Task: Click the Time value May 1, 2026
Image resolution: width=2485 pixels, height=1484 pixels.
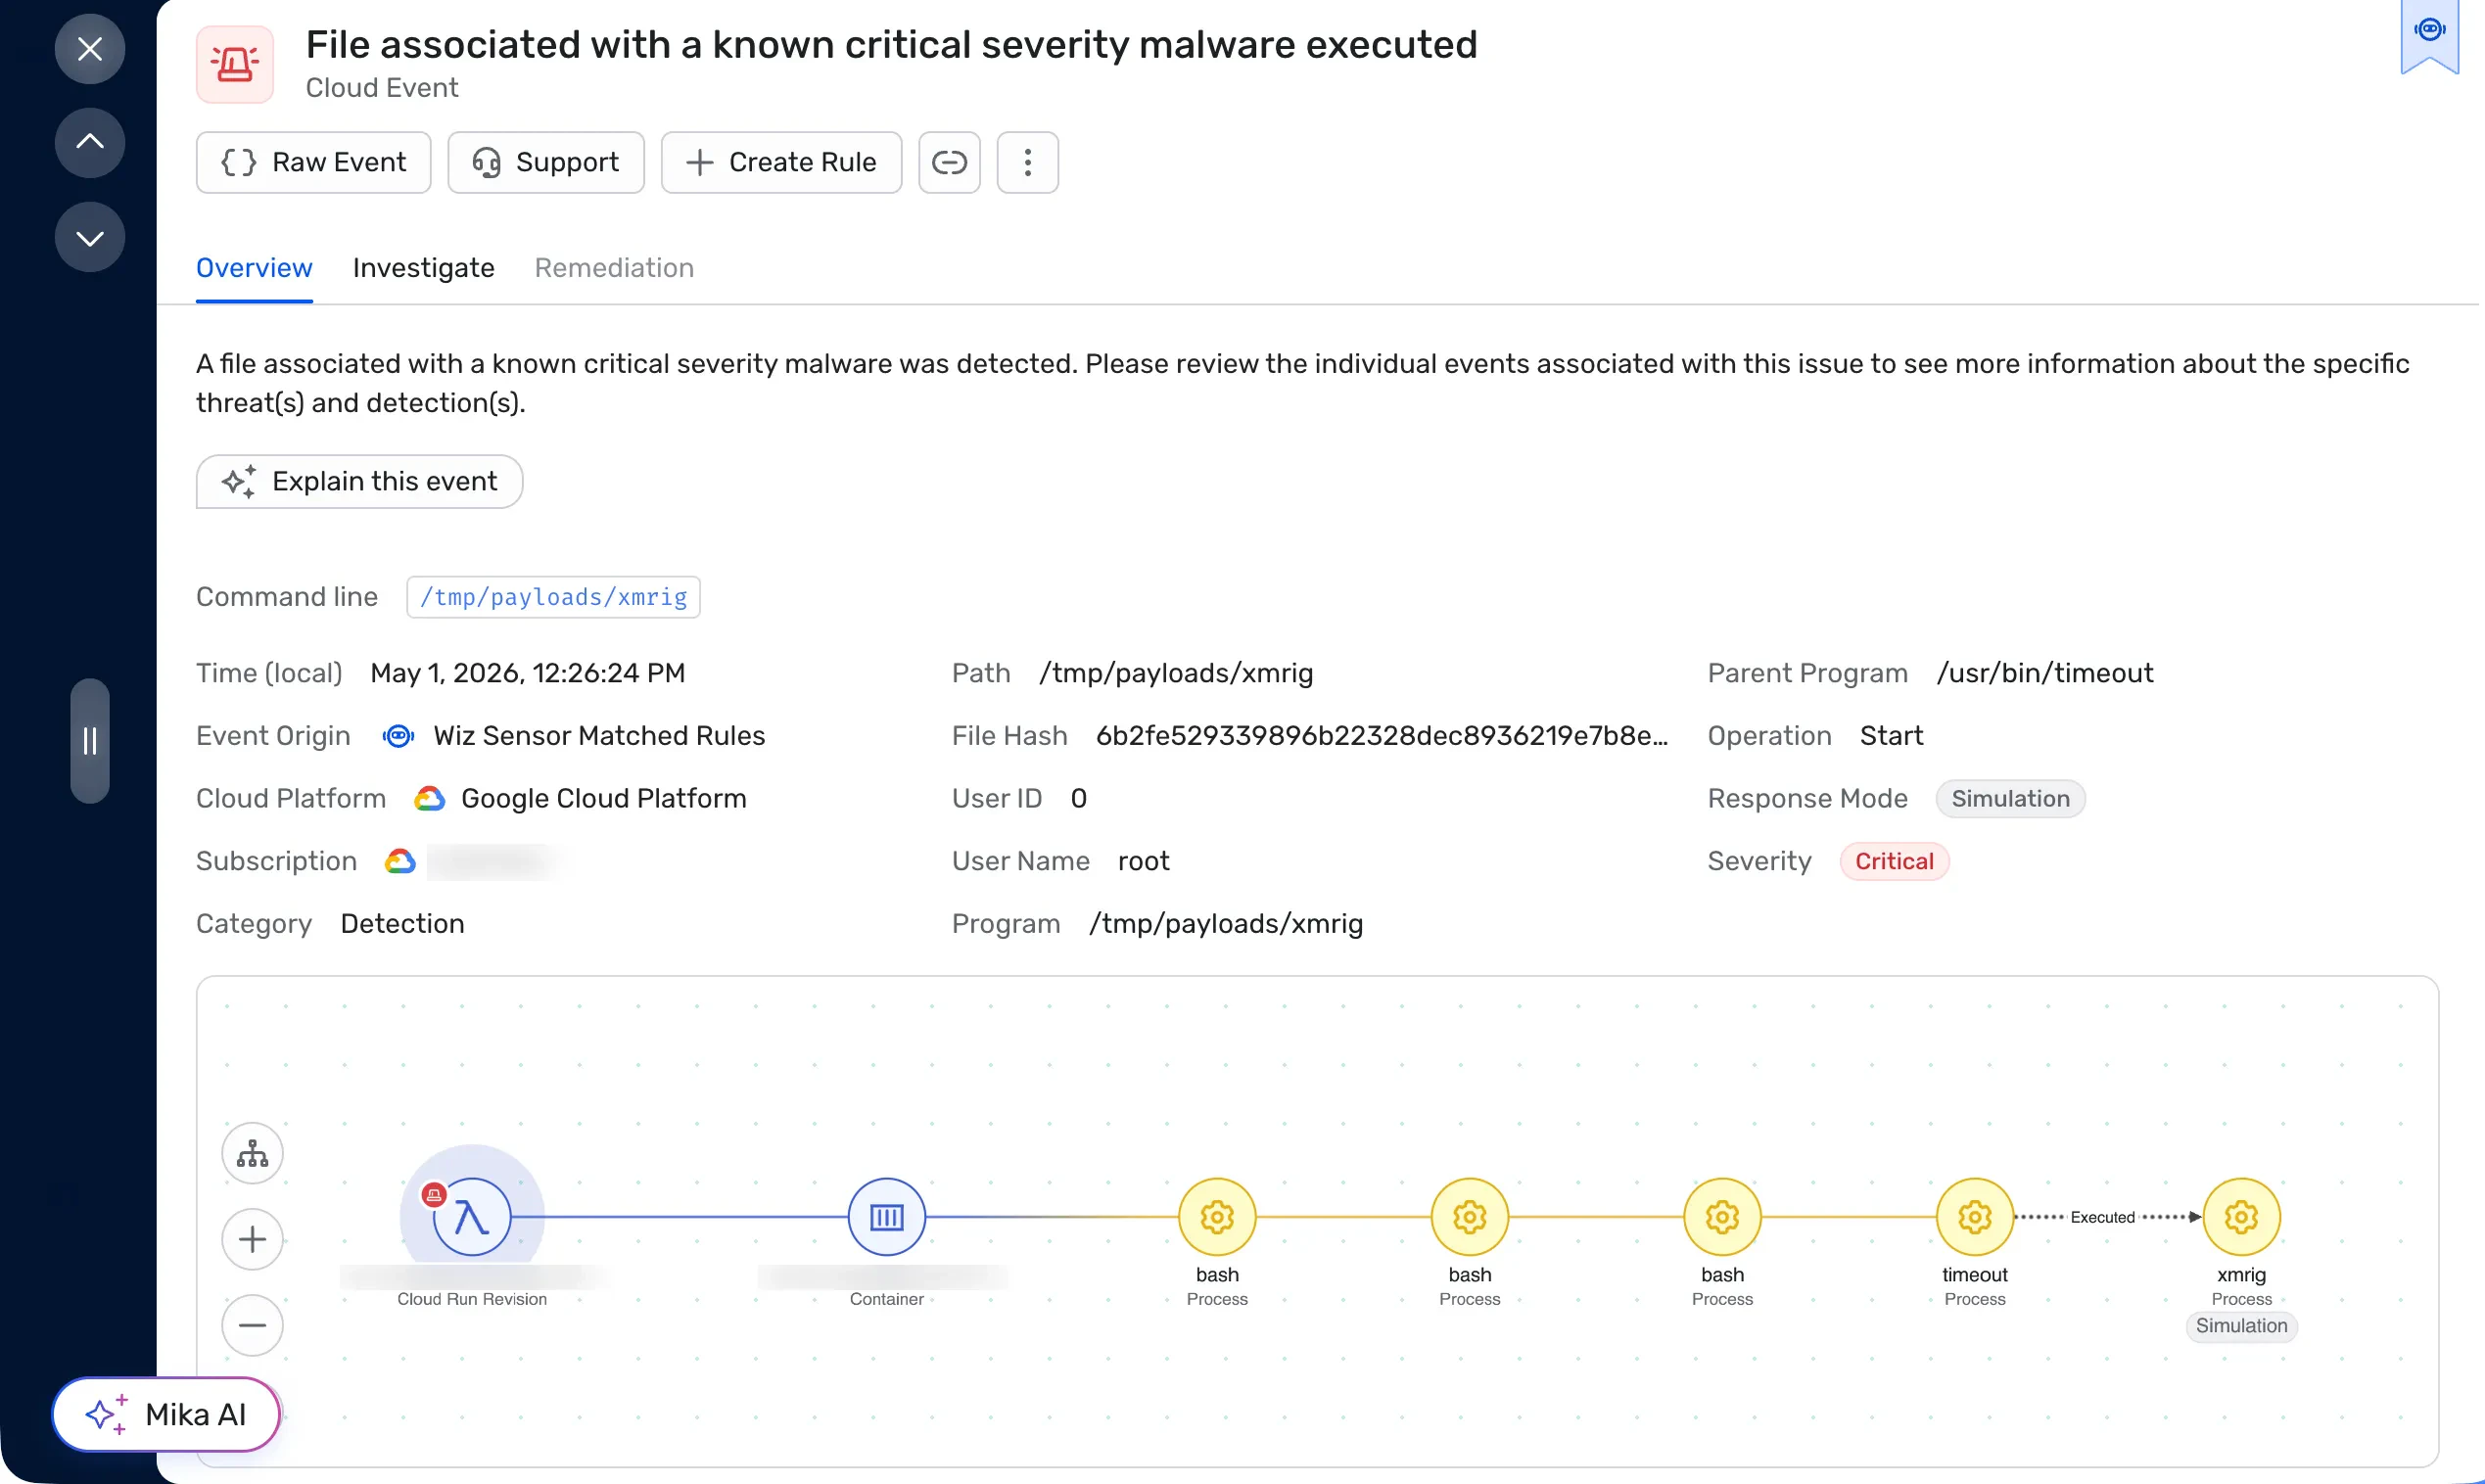Action: (527, 673)
